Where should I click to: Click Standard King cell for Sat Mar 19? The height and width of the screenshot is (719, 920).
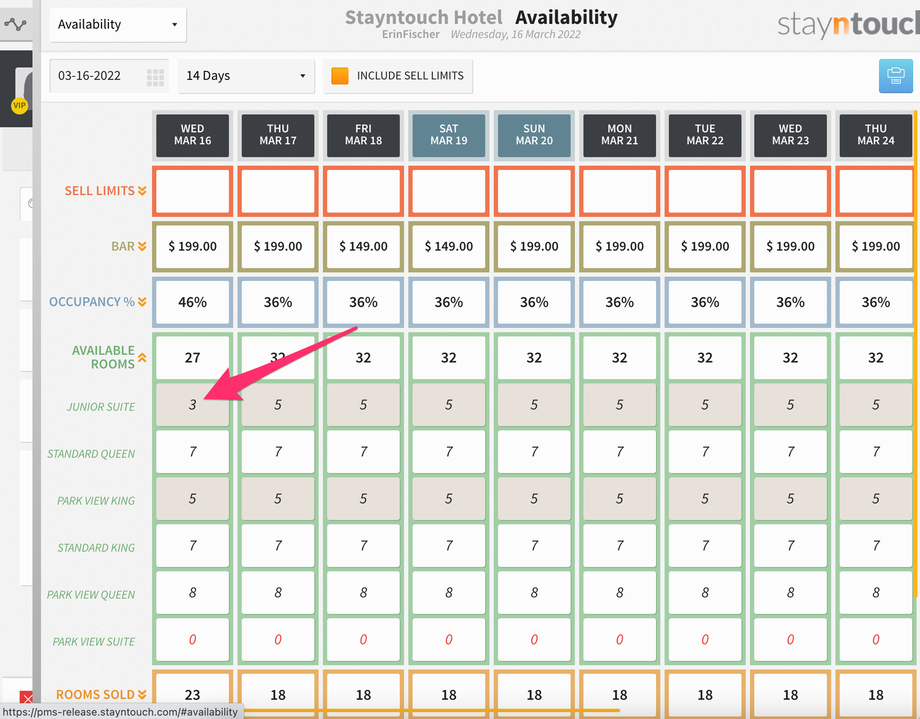[449, 545]
